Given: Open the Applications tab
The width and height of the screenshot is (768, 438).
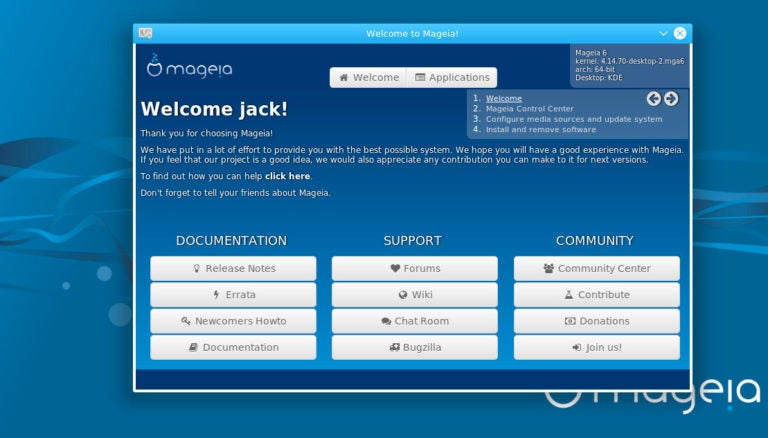Looking at the screenshot, I should [x=452, y=77].
